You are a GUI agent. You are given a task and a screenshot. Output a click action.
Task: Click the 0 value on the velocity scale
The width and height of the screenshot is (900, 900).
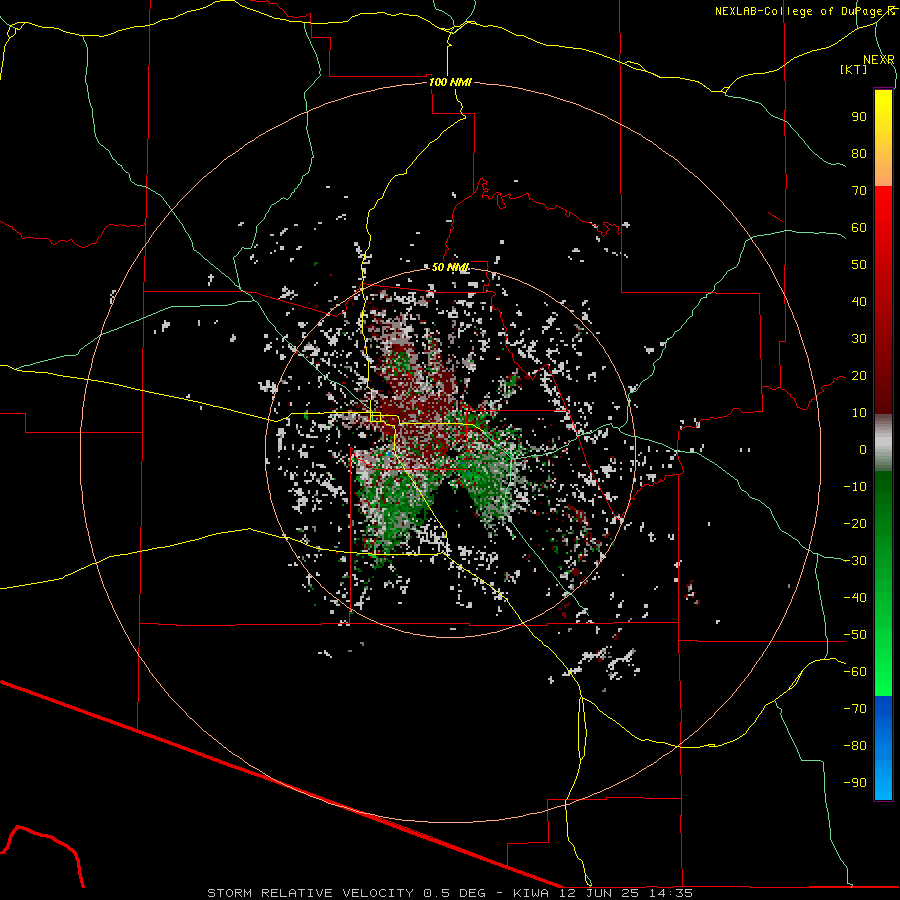coord(863,450)
